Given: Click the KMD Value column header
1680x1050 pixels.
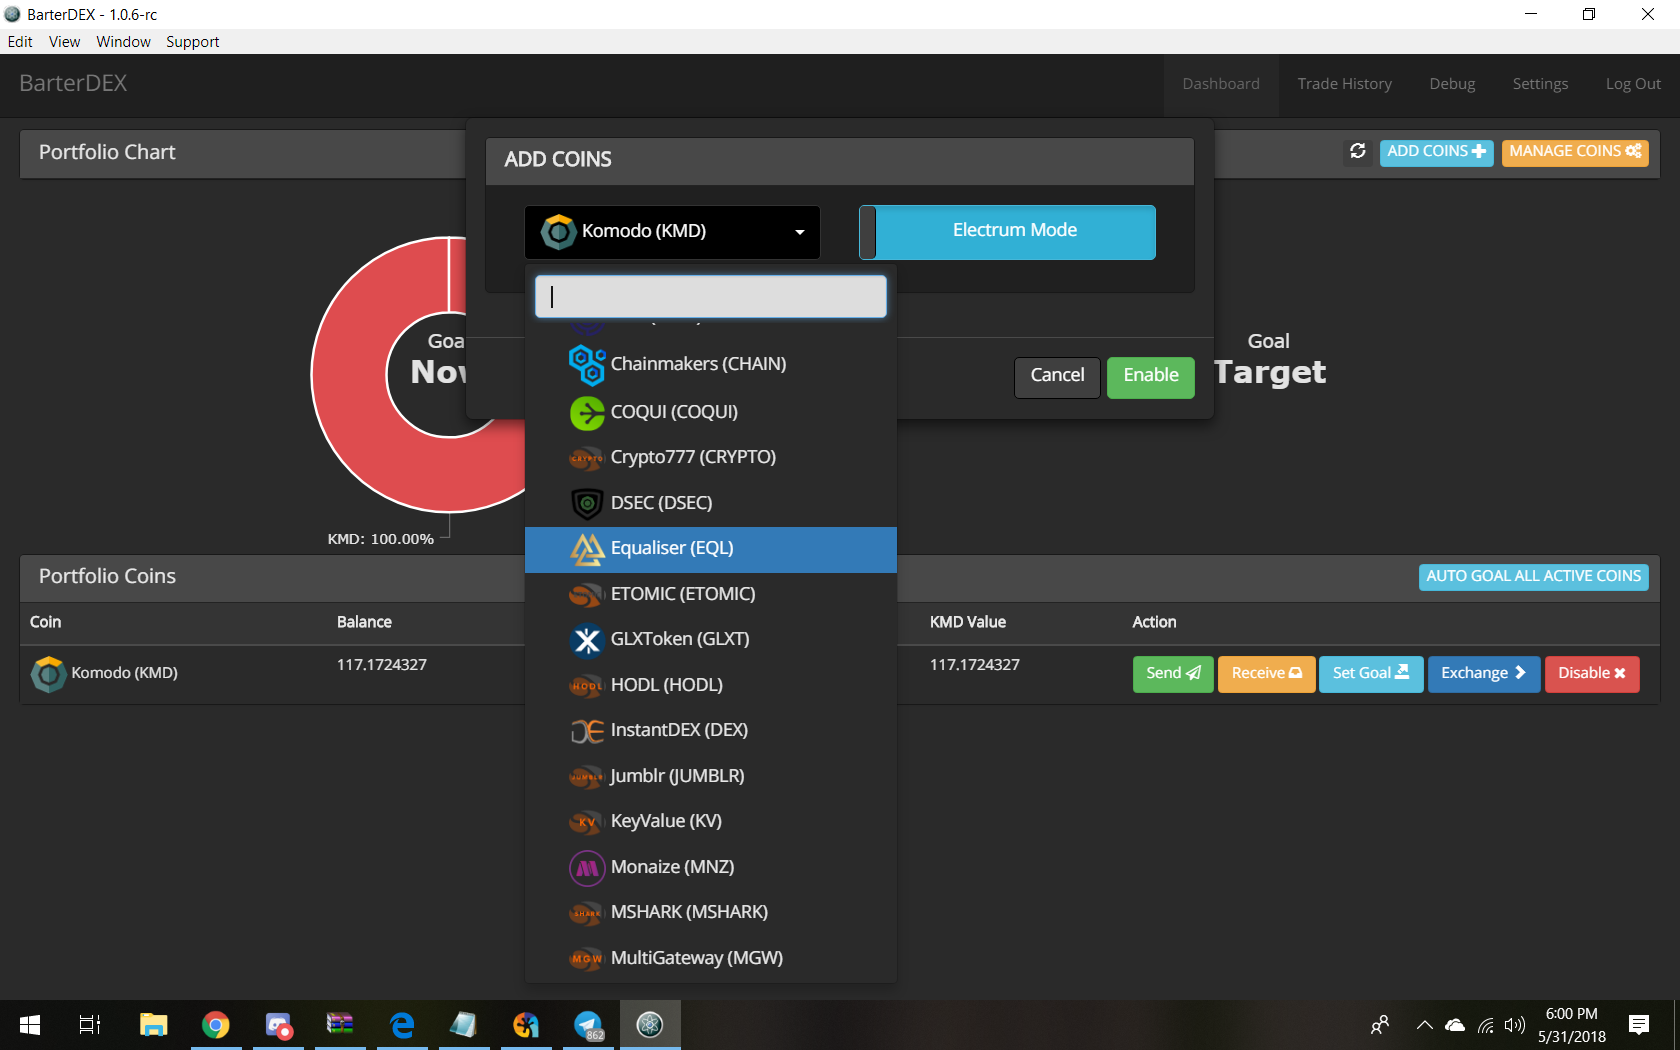Looking at the screenshot, I should pos(967,623).
